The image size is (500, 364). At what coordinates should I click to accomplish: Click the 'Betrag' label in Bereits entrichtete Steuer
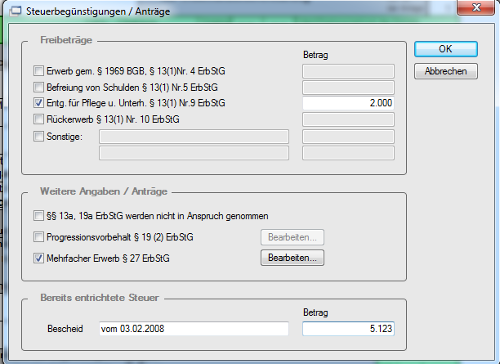coord(316,313)
